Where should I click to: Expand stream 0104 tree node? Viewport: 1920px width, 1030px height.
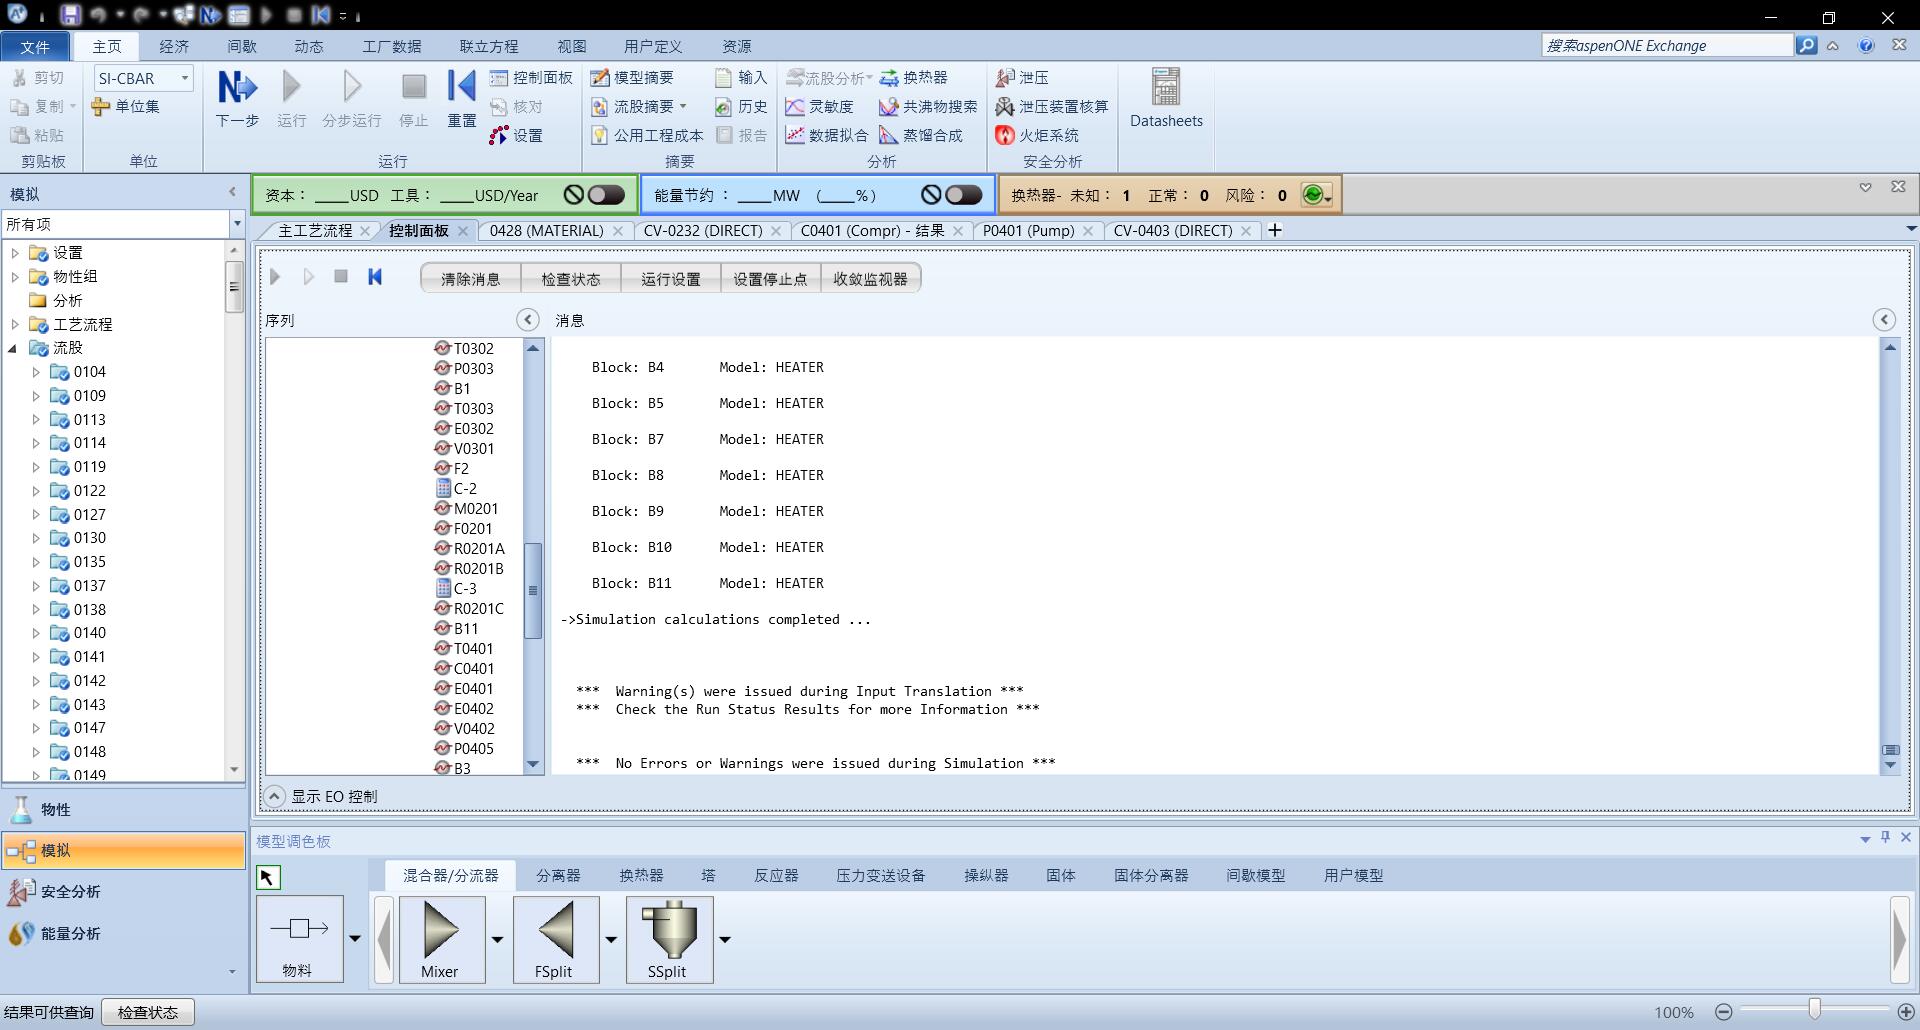pos(36,372)
